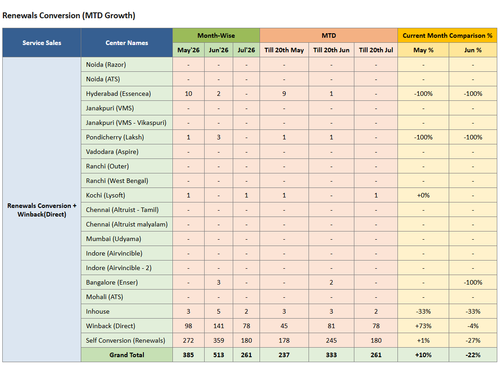
Task: Click the 'Renewals Conversion (MTD Growth)' title
Action: [69, 15]
